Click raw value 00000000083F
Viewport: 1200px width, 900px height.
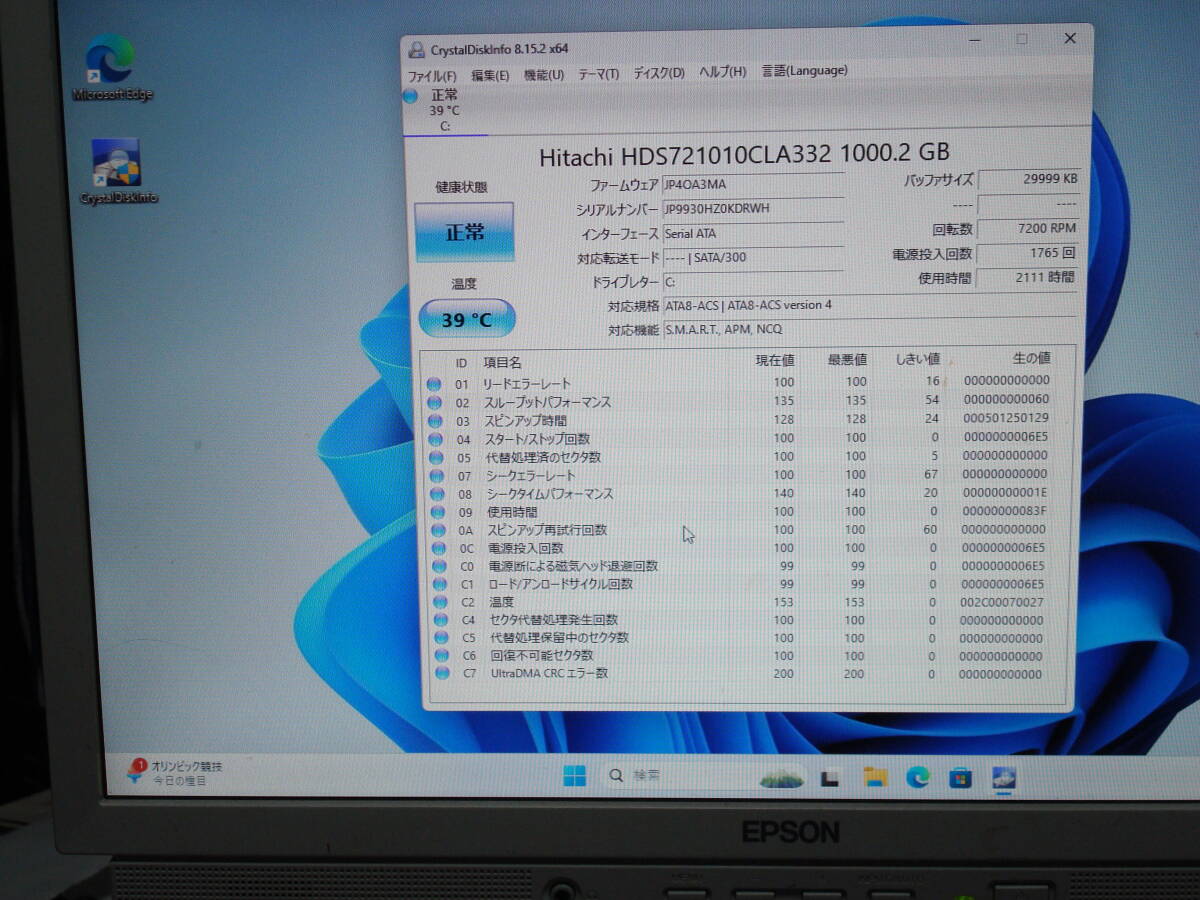tap(1005, 511)
